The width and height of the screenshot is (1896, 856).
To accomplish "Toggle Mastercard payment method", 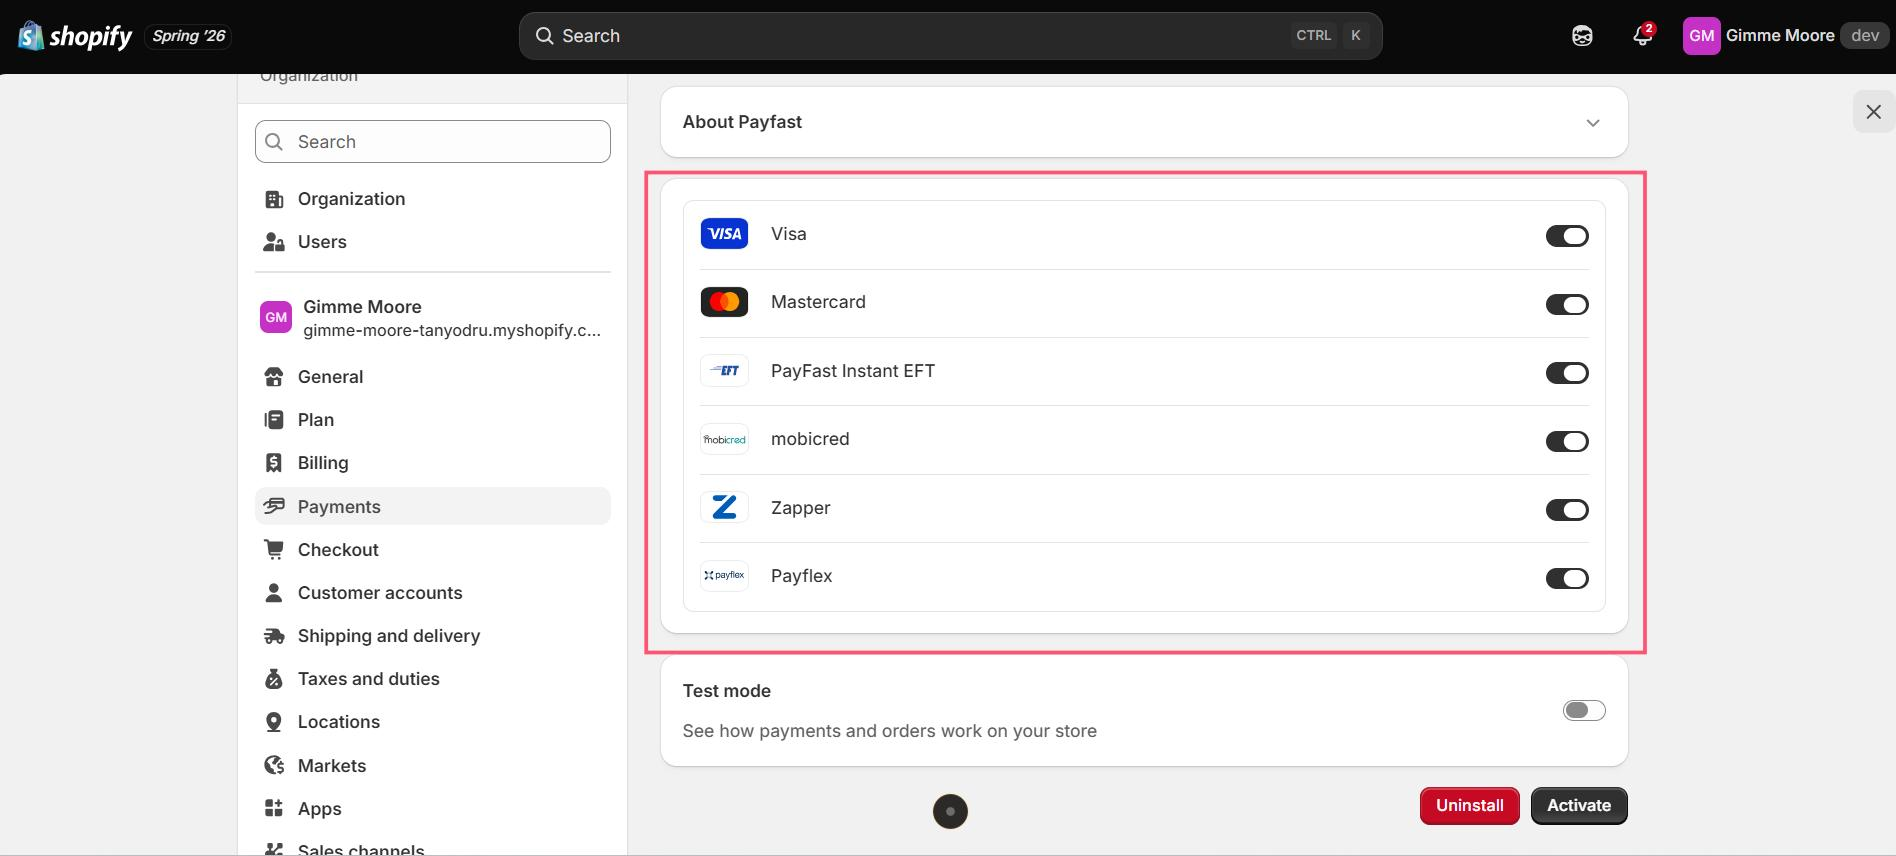I will tap(1567, 304).
